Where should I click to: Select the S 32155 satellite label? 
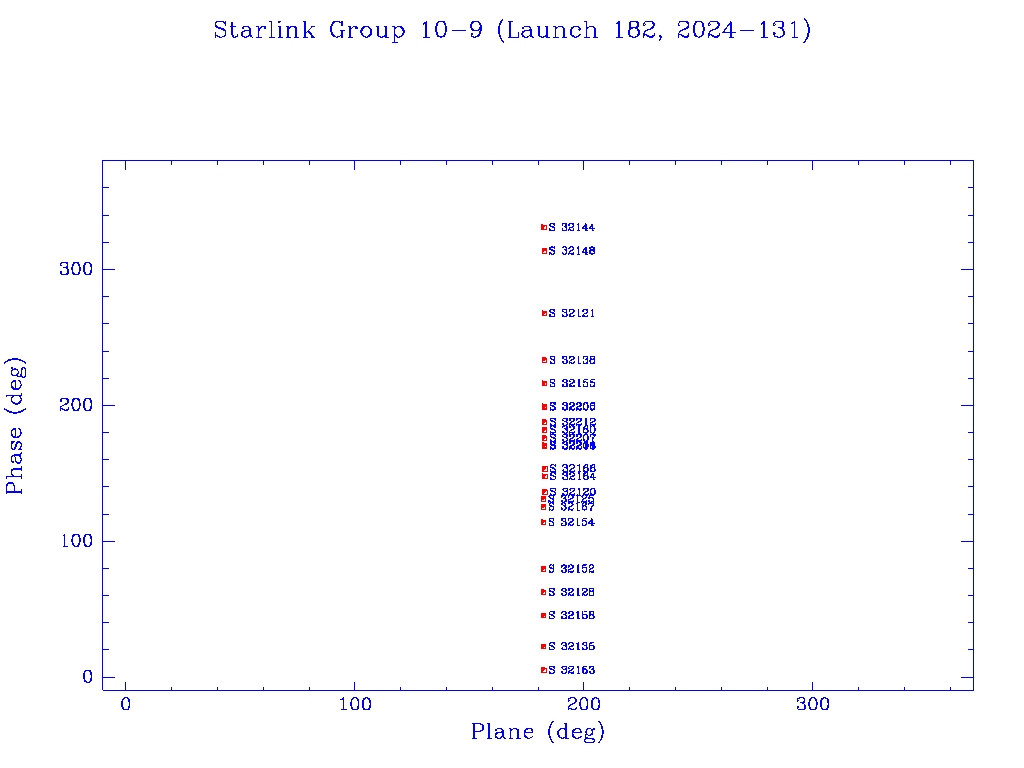(572, 383)
